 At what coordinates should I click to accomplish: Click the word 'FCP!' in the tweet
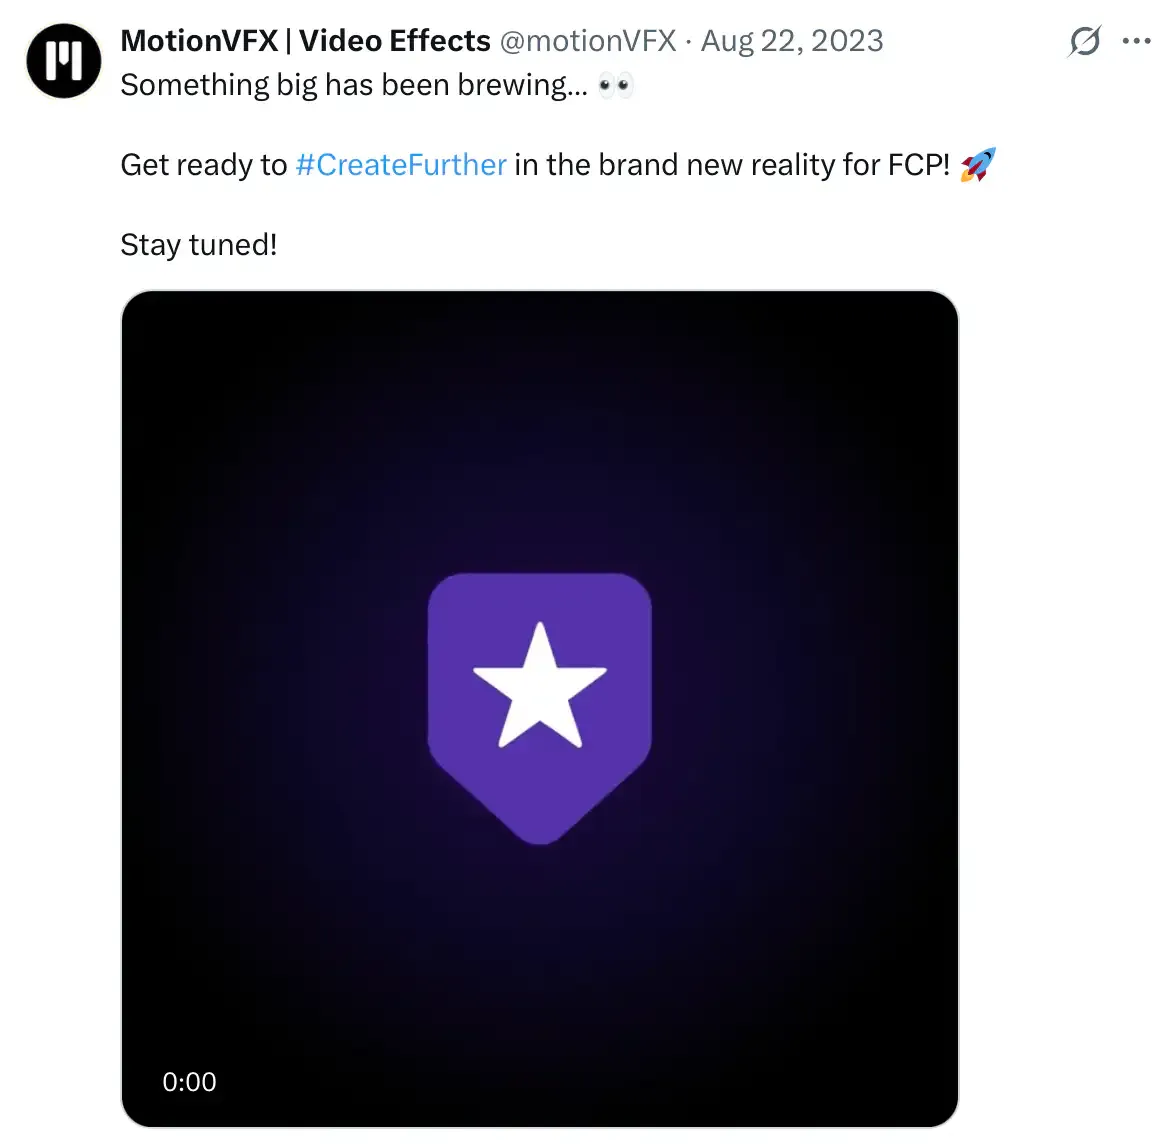pos(919,165)
